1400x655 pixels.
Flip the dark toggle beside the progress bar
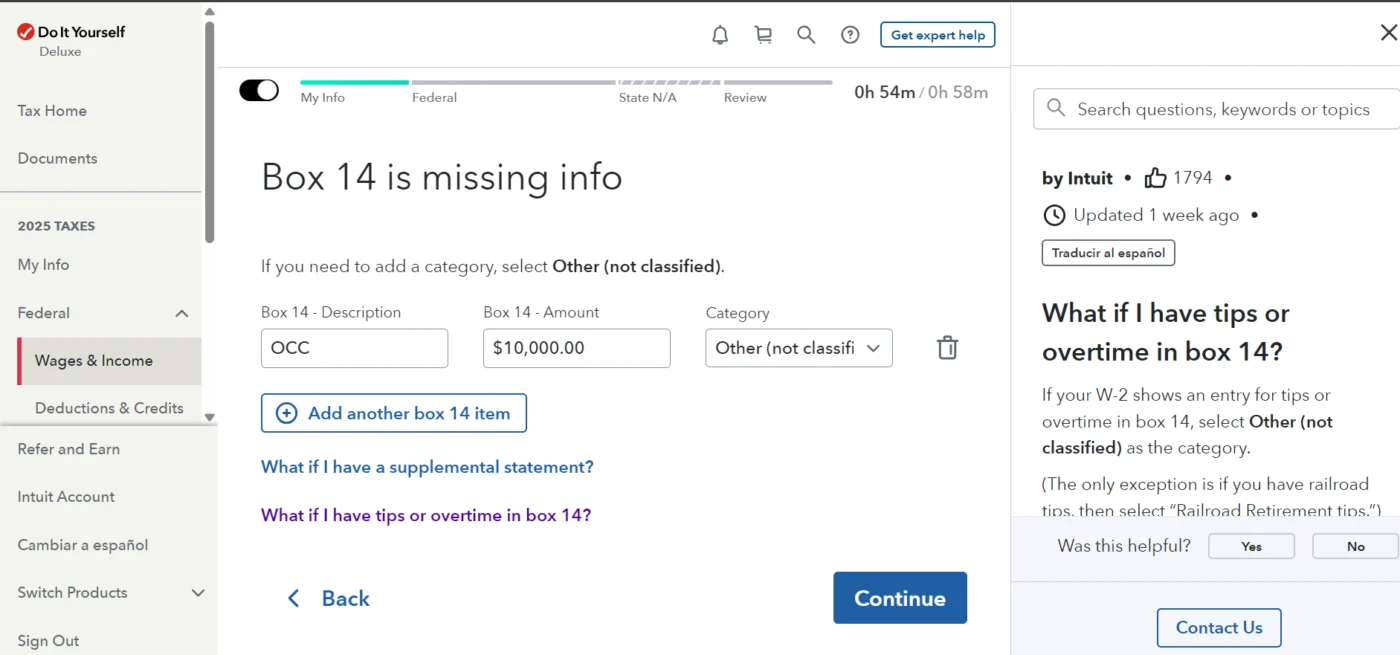pos(259,89)
